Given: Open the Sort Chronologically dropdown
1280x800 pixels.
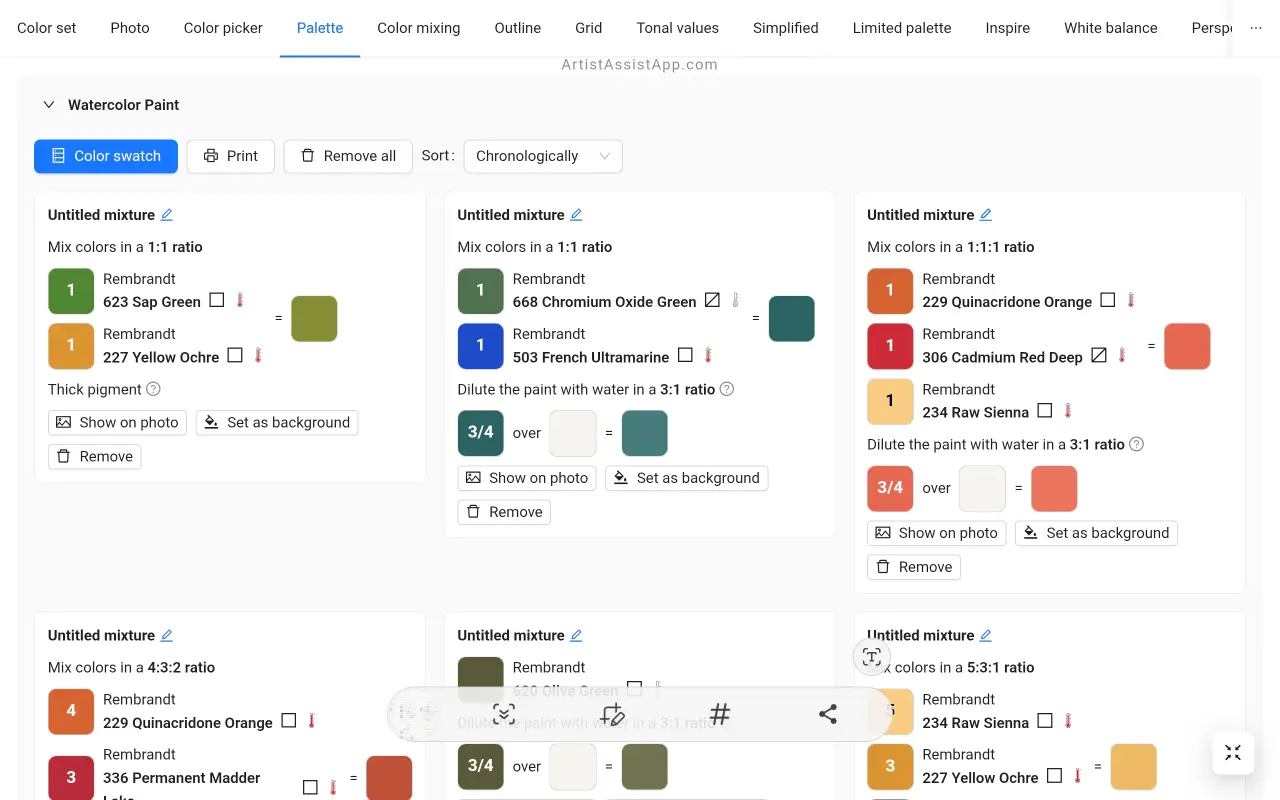Looking at the screenshot, I should tap(543, 156).
